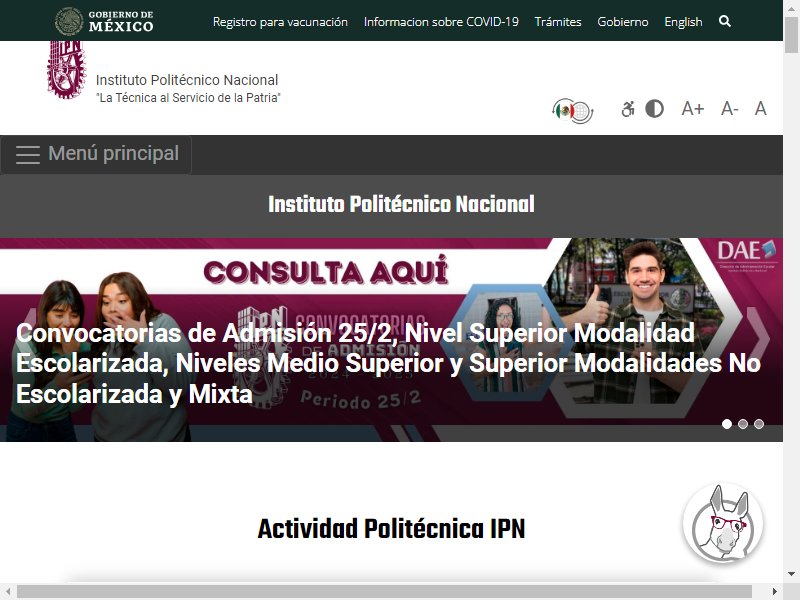Select the third carousel dot indicator
Viewport: 800px width, 600px height.
pyautogui.click(x=759, y=424)
